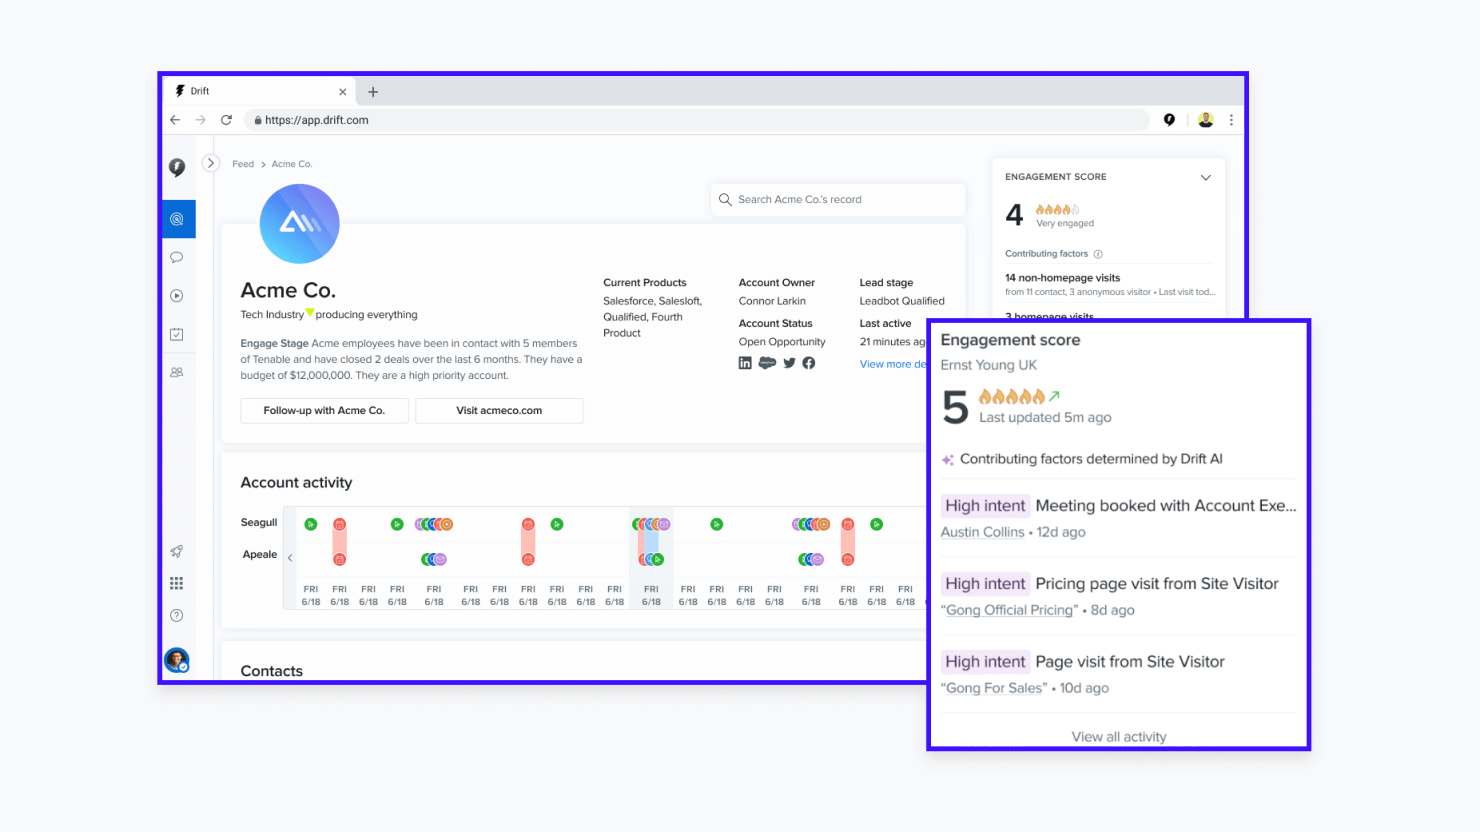Click Pricing page visit from Site Visitor

tap(1157, 584)
